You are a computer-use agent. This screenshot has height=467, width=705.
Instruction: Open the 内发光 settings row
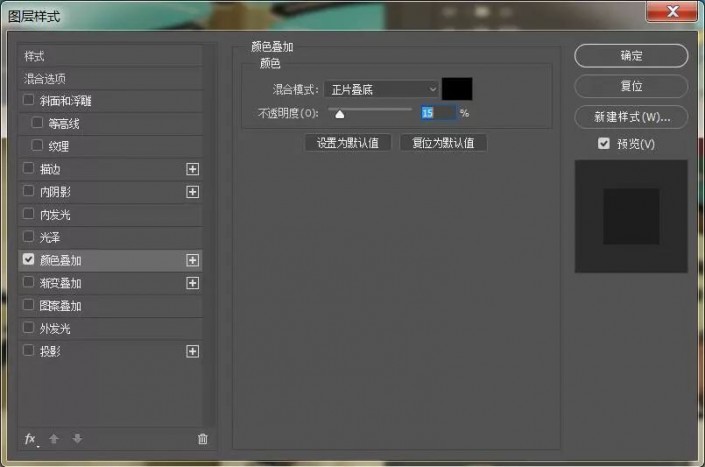coord(110,215)
